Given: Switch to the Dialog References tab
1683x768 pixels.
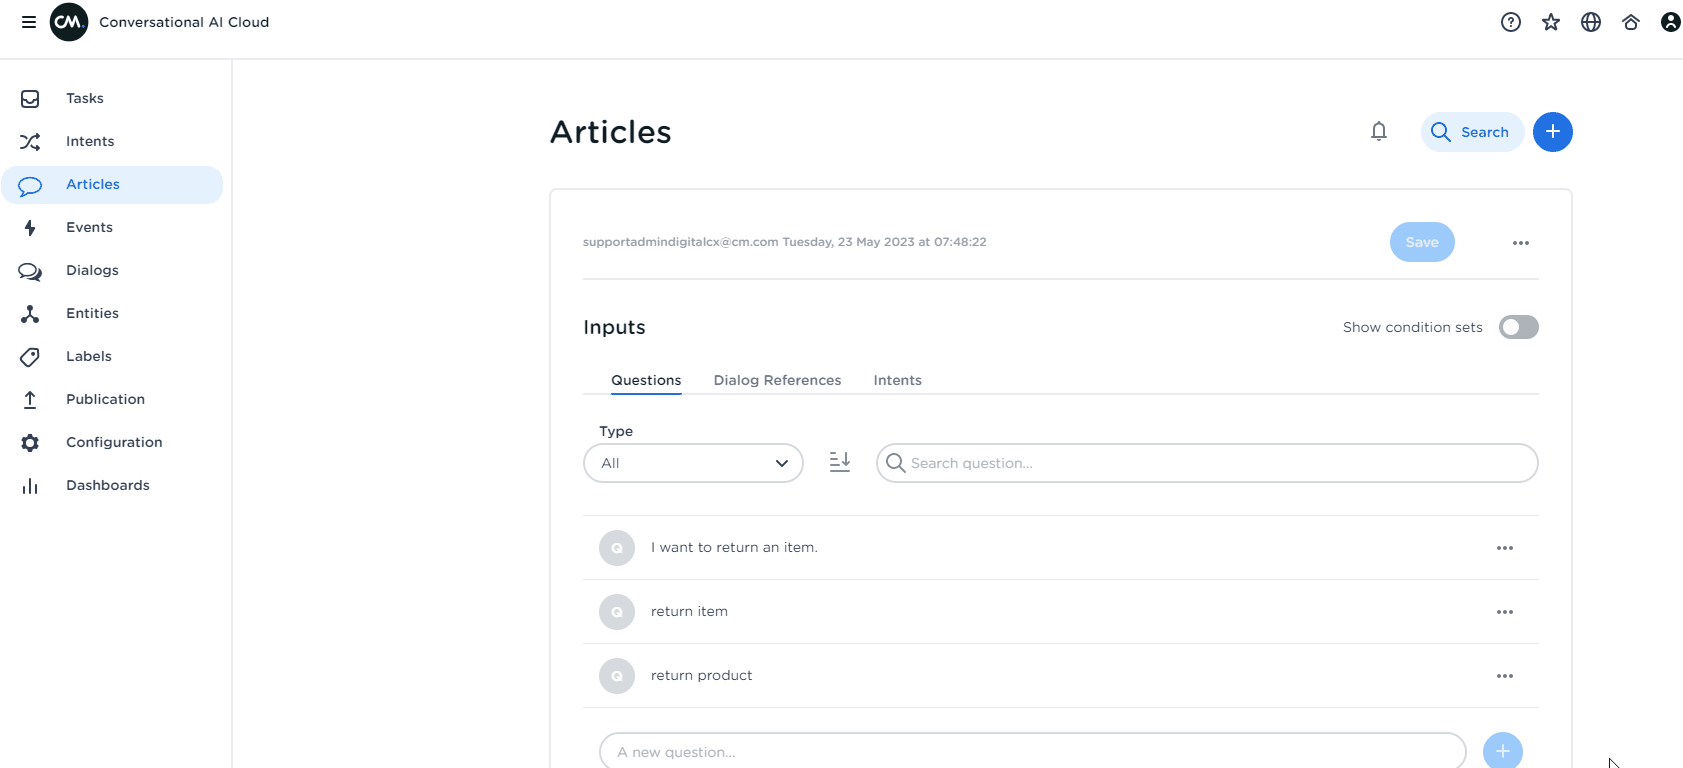Looking at the screenshot, I should click(x=777, y=380).
